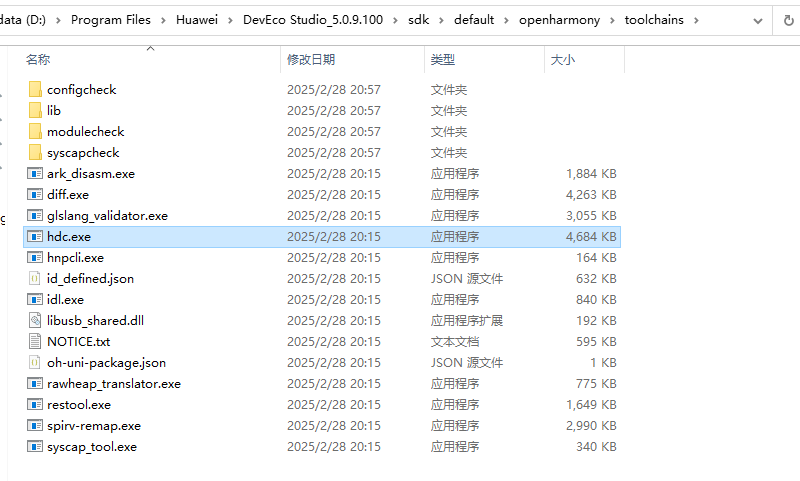Click the diff.exe application icon

[35, 194]
